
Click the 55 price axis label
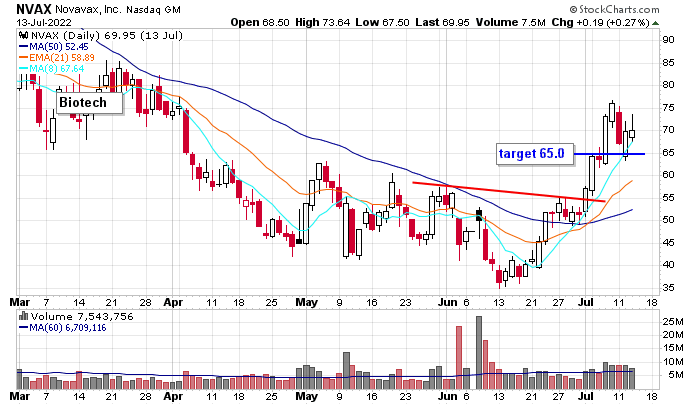click(668, 197)
